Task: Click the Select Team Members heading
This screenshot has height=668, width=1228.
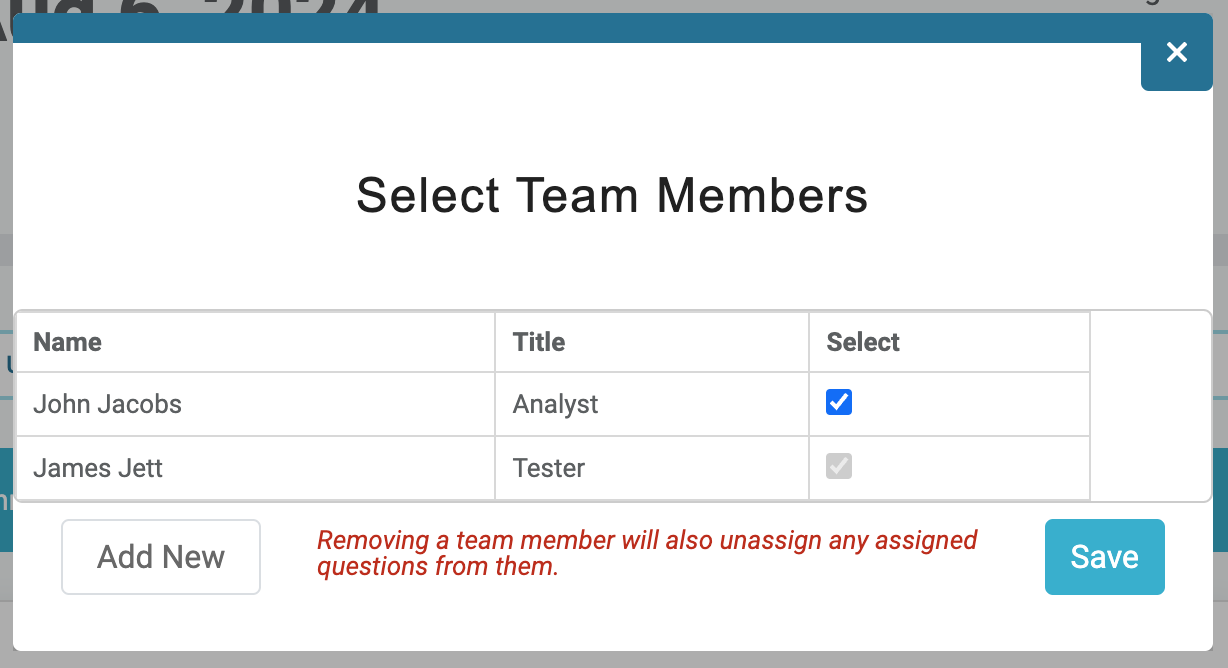Action: pyautogui.click(x=612, y=195)
